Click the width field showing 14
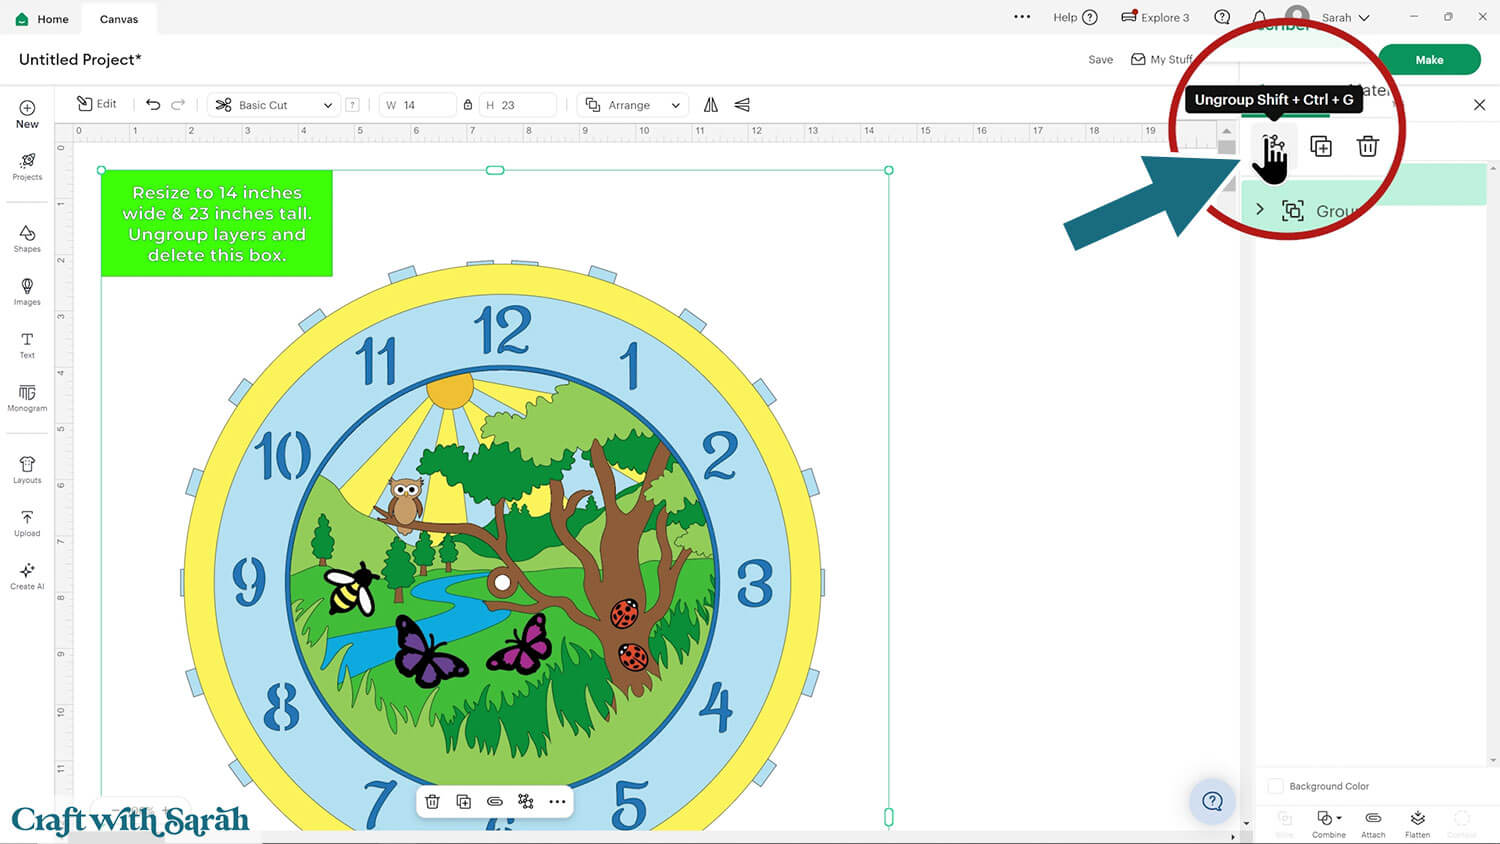 [417, 105]
